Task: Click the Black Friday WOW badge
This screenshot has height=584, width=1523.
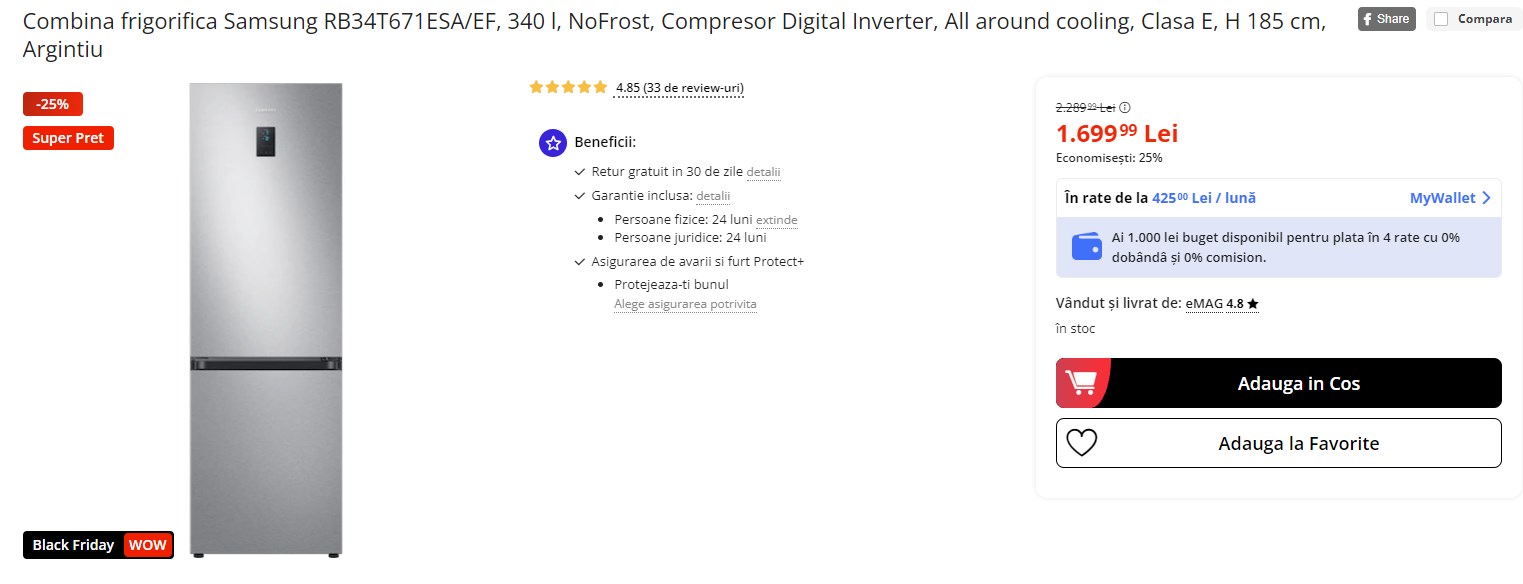Action: (x=98, y=545)
